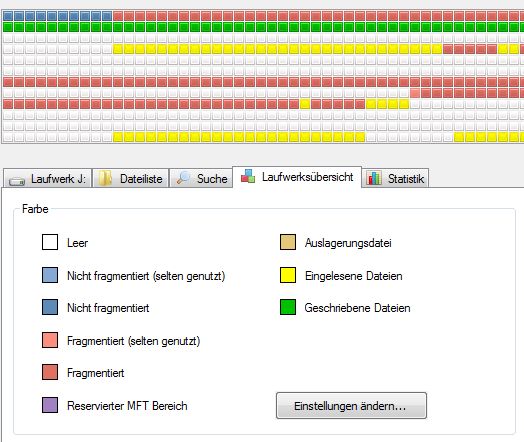
Task: Click the green Geschriebene Dateien swatch
Action: point(288,307)
